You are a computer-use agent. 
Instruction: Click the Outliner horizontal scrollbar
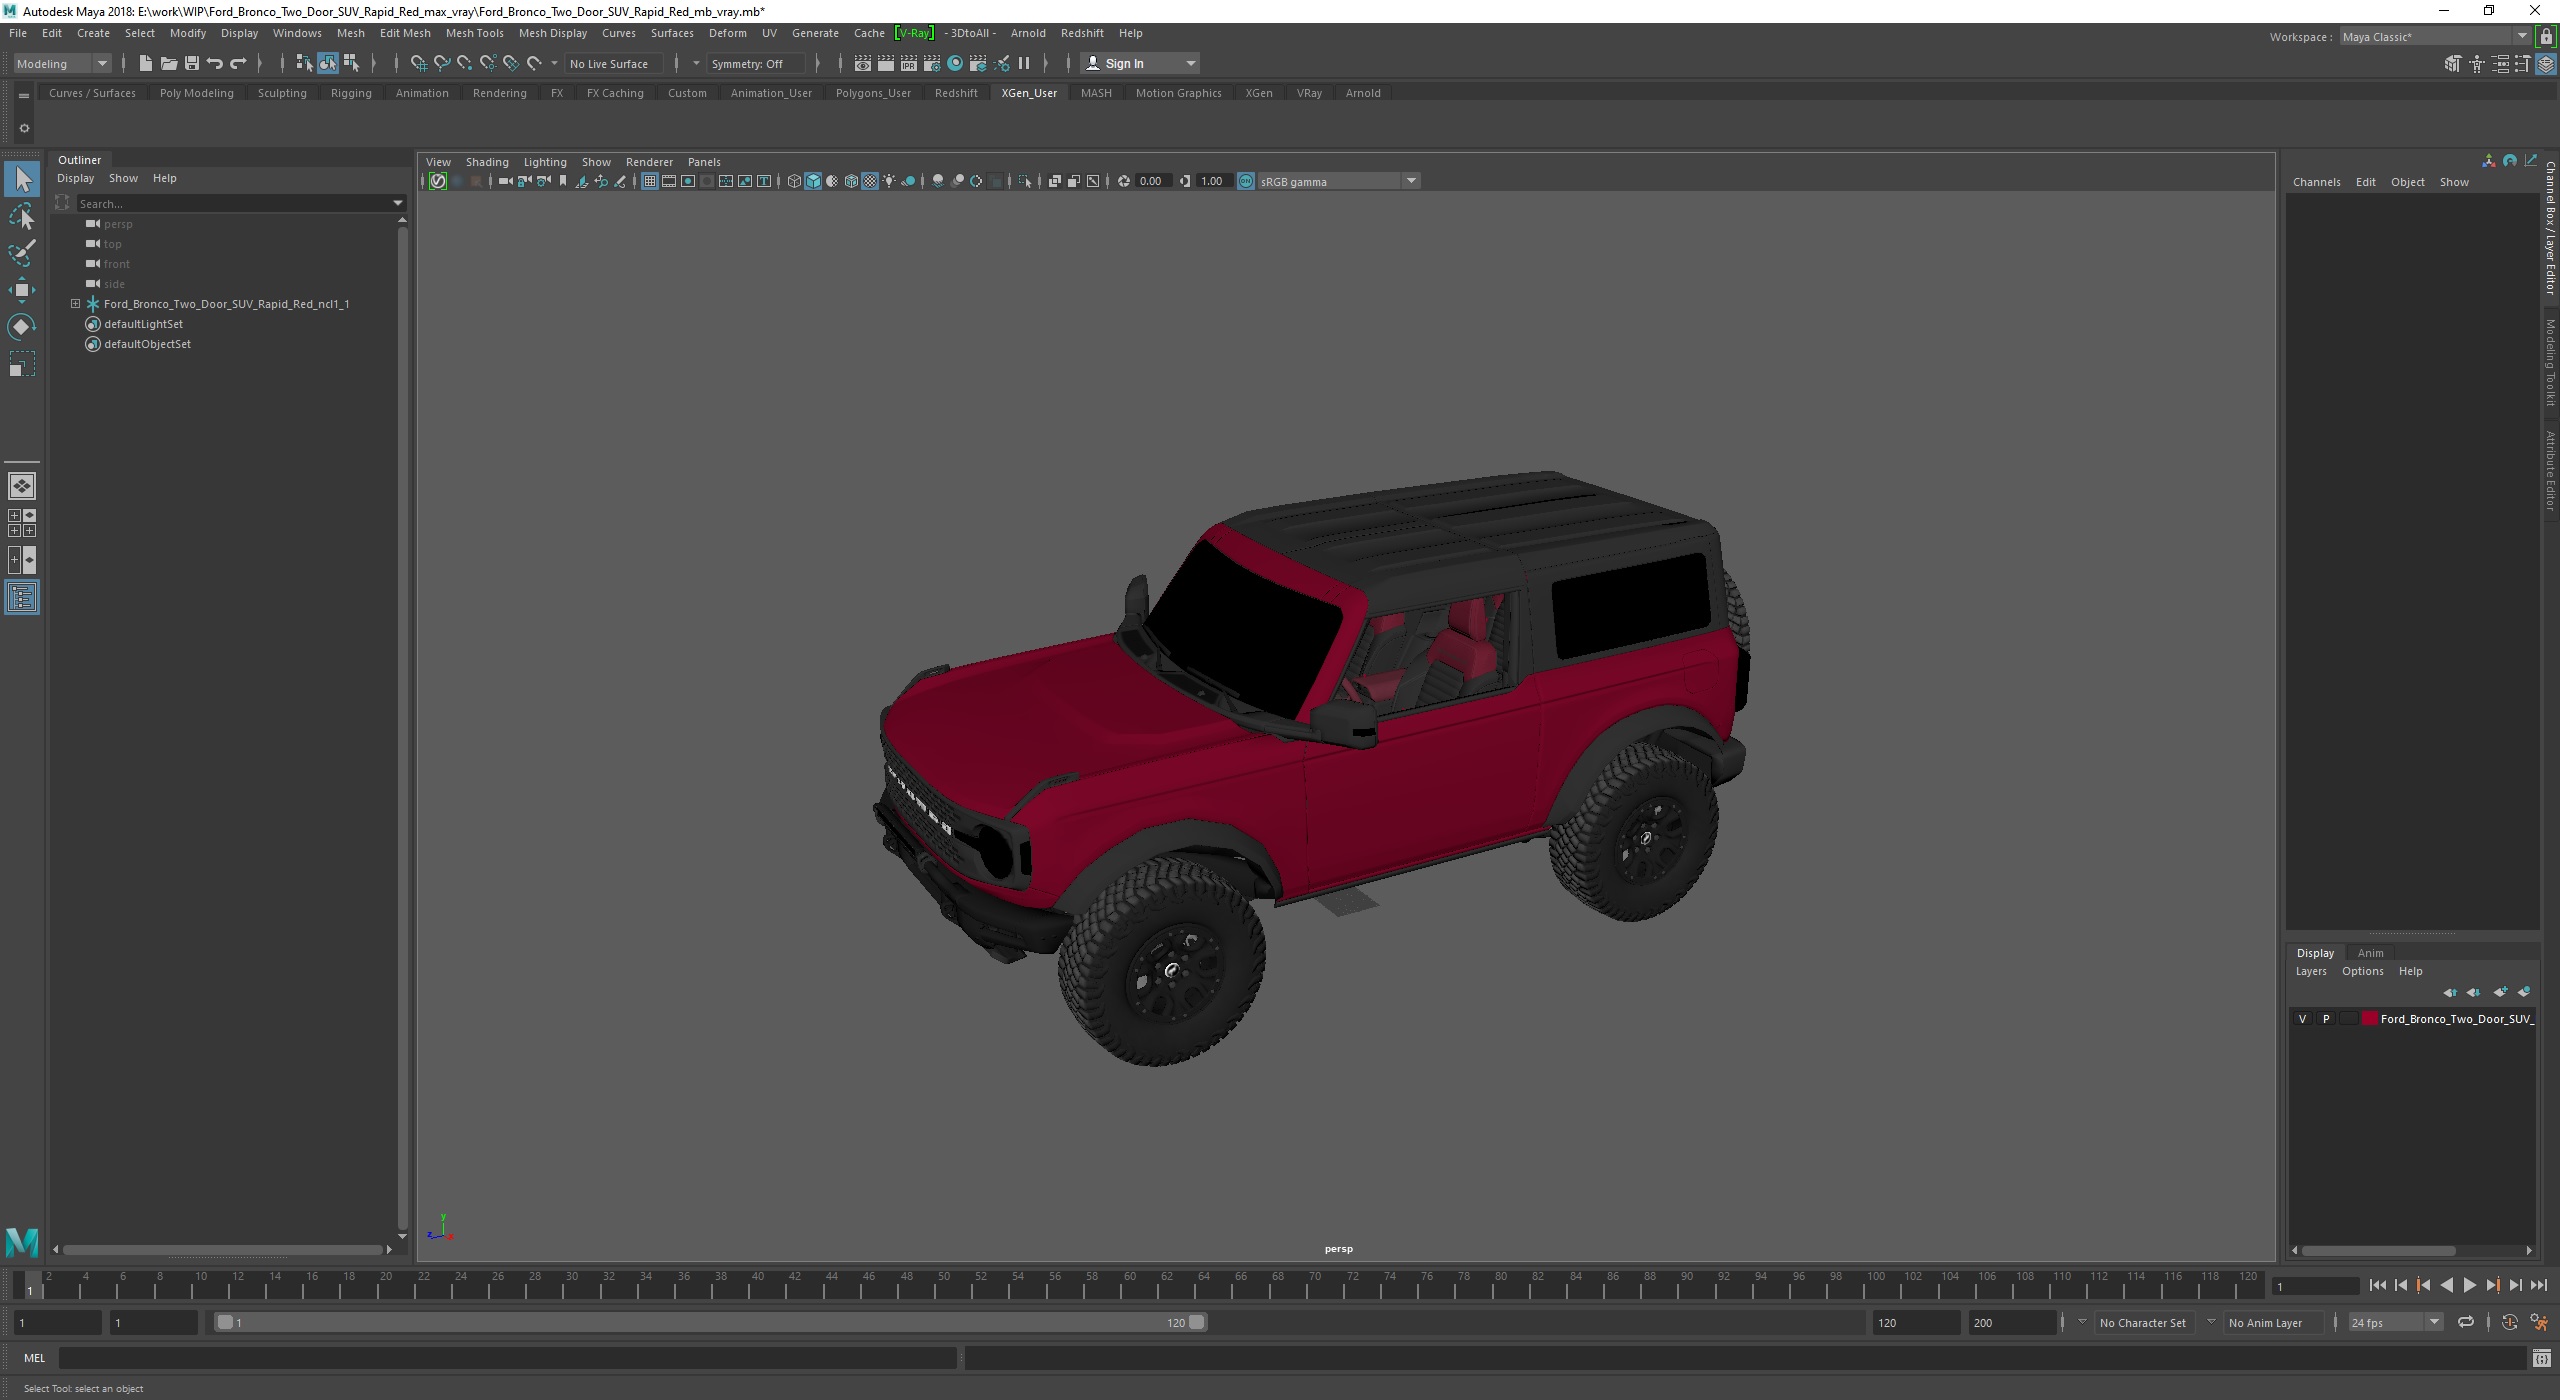click(x=222, y=1250)
